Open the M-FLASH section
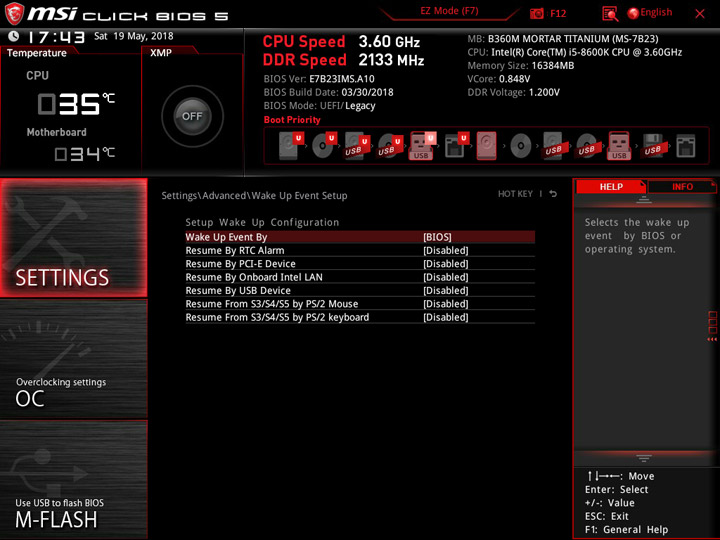Viewport: 720px width, 540px height. pos(73,479)
